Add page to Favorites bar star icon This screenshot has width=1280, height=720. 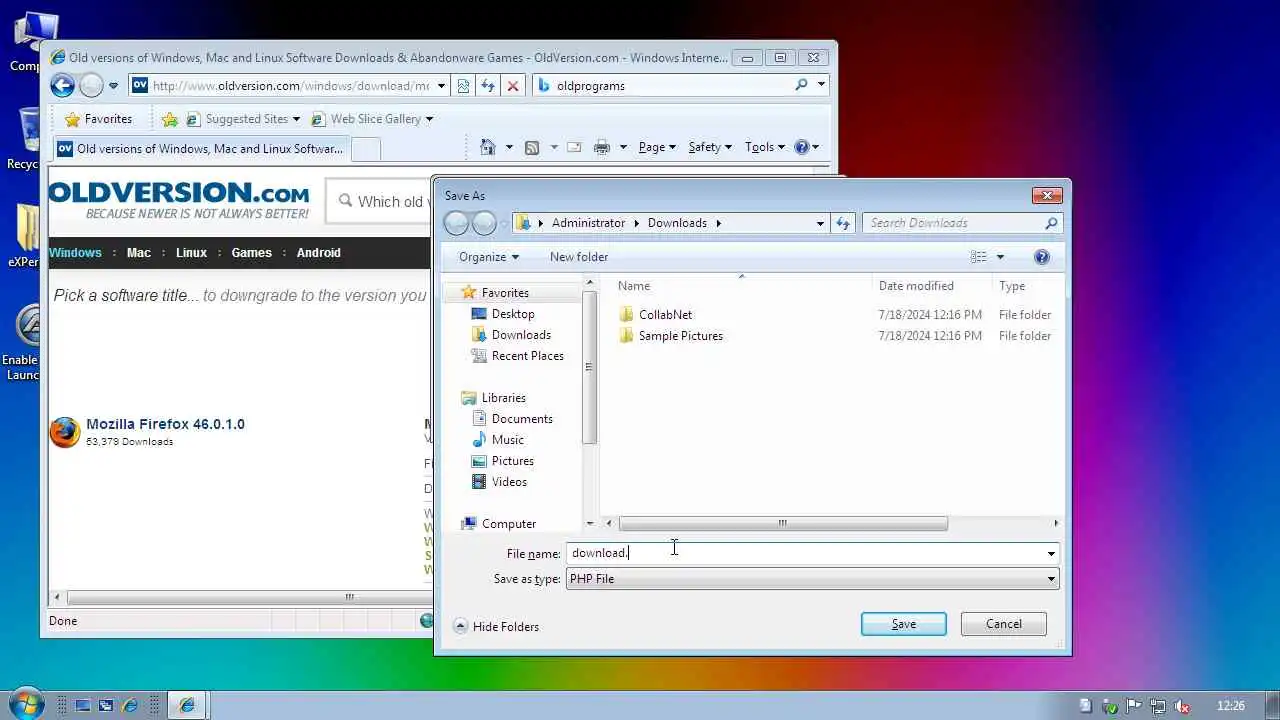[x=169, y=119]
